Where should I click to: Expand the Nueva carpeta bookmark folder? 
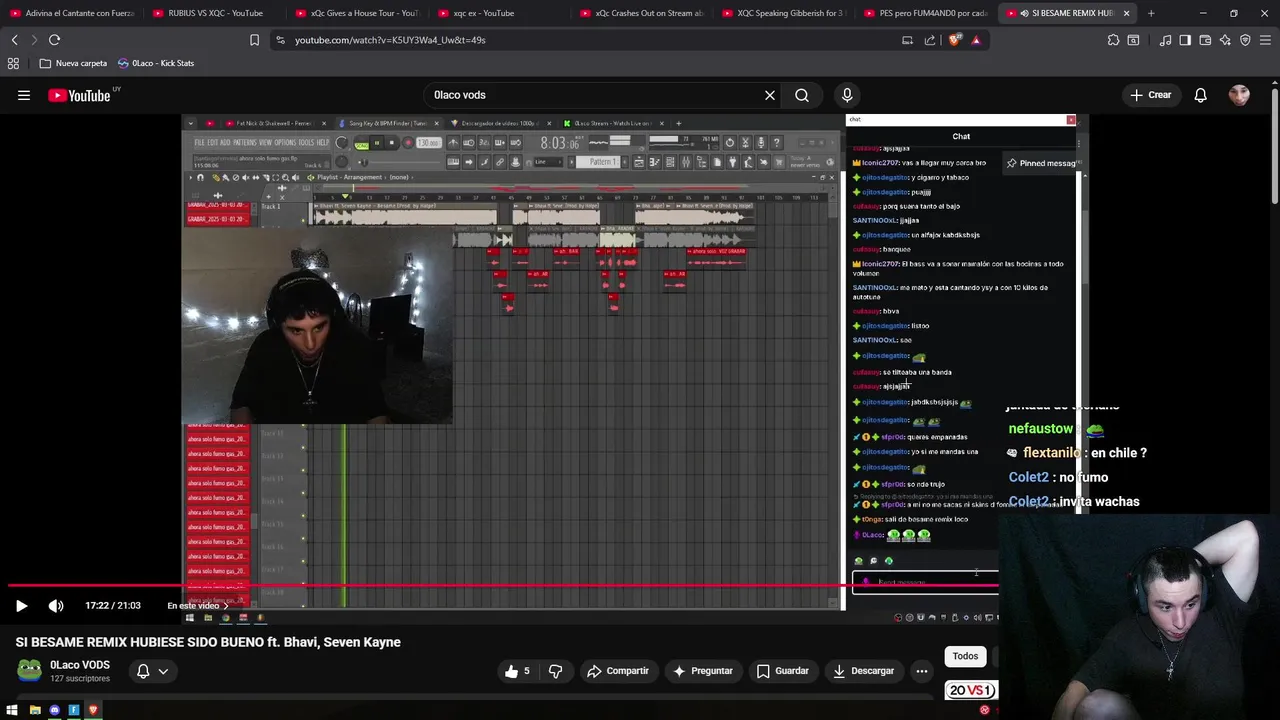[73, 63]
